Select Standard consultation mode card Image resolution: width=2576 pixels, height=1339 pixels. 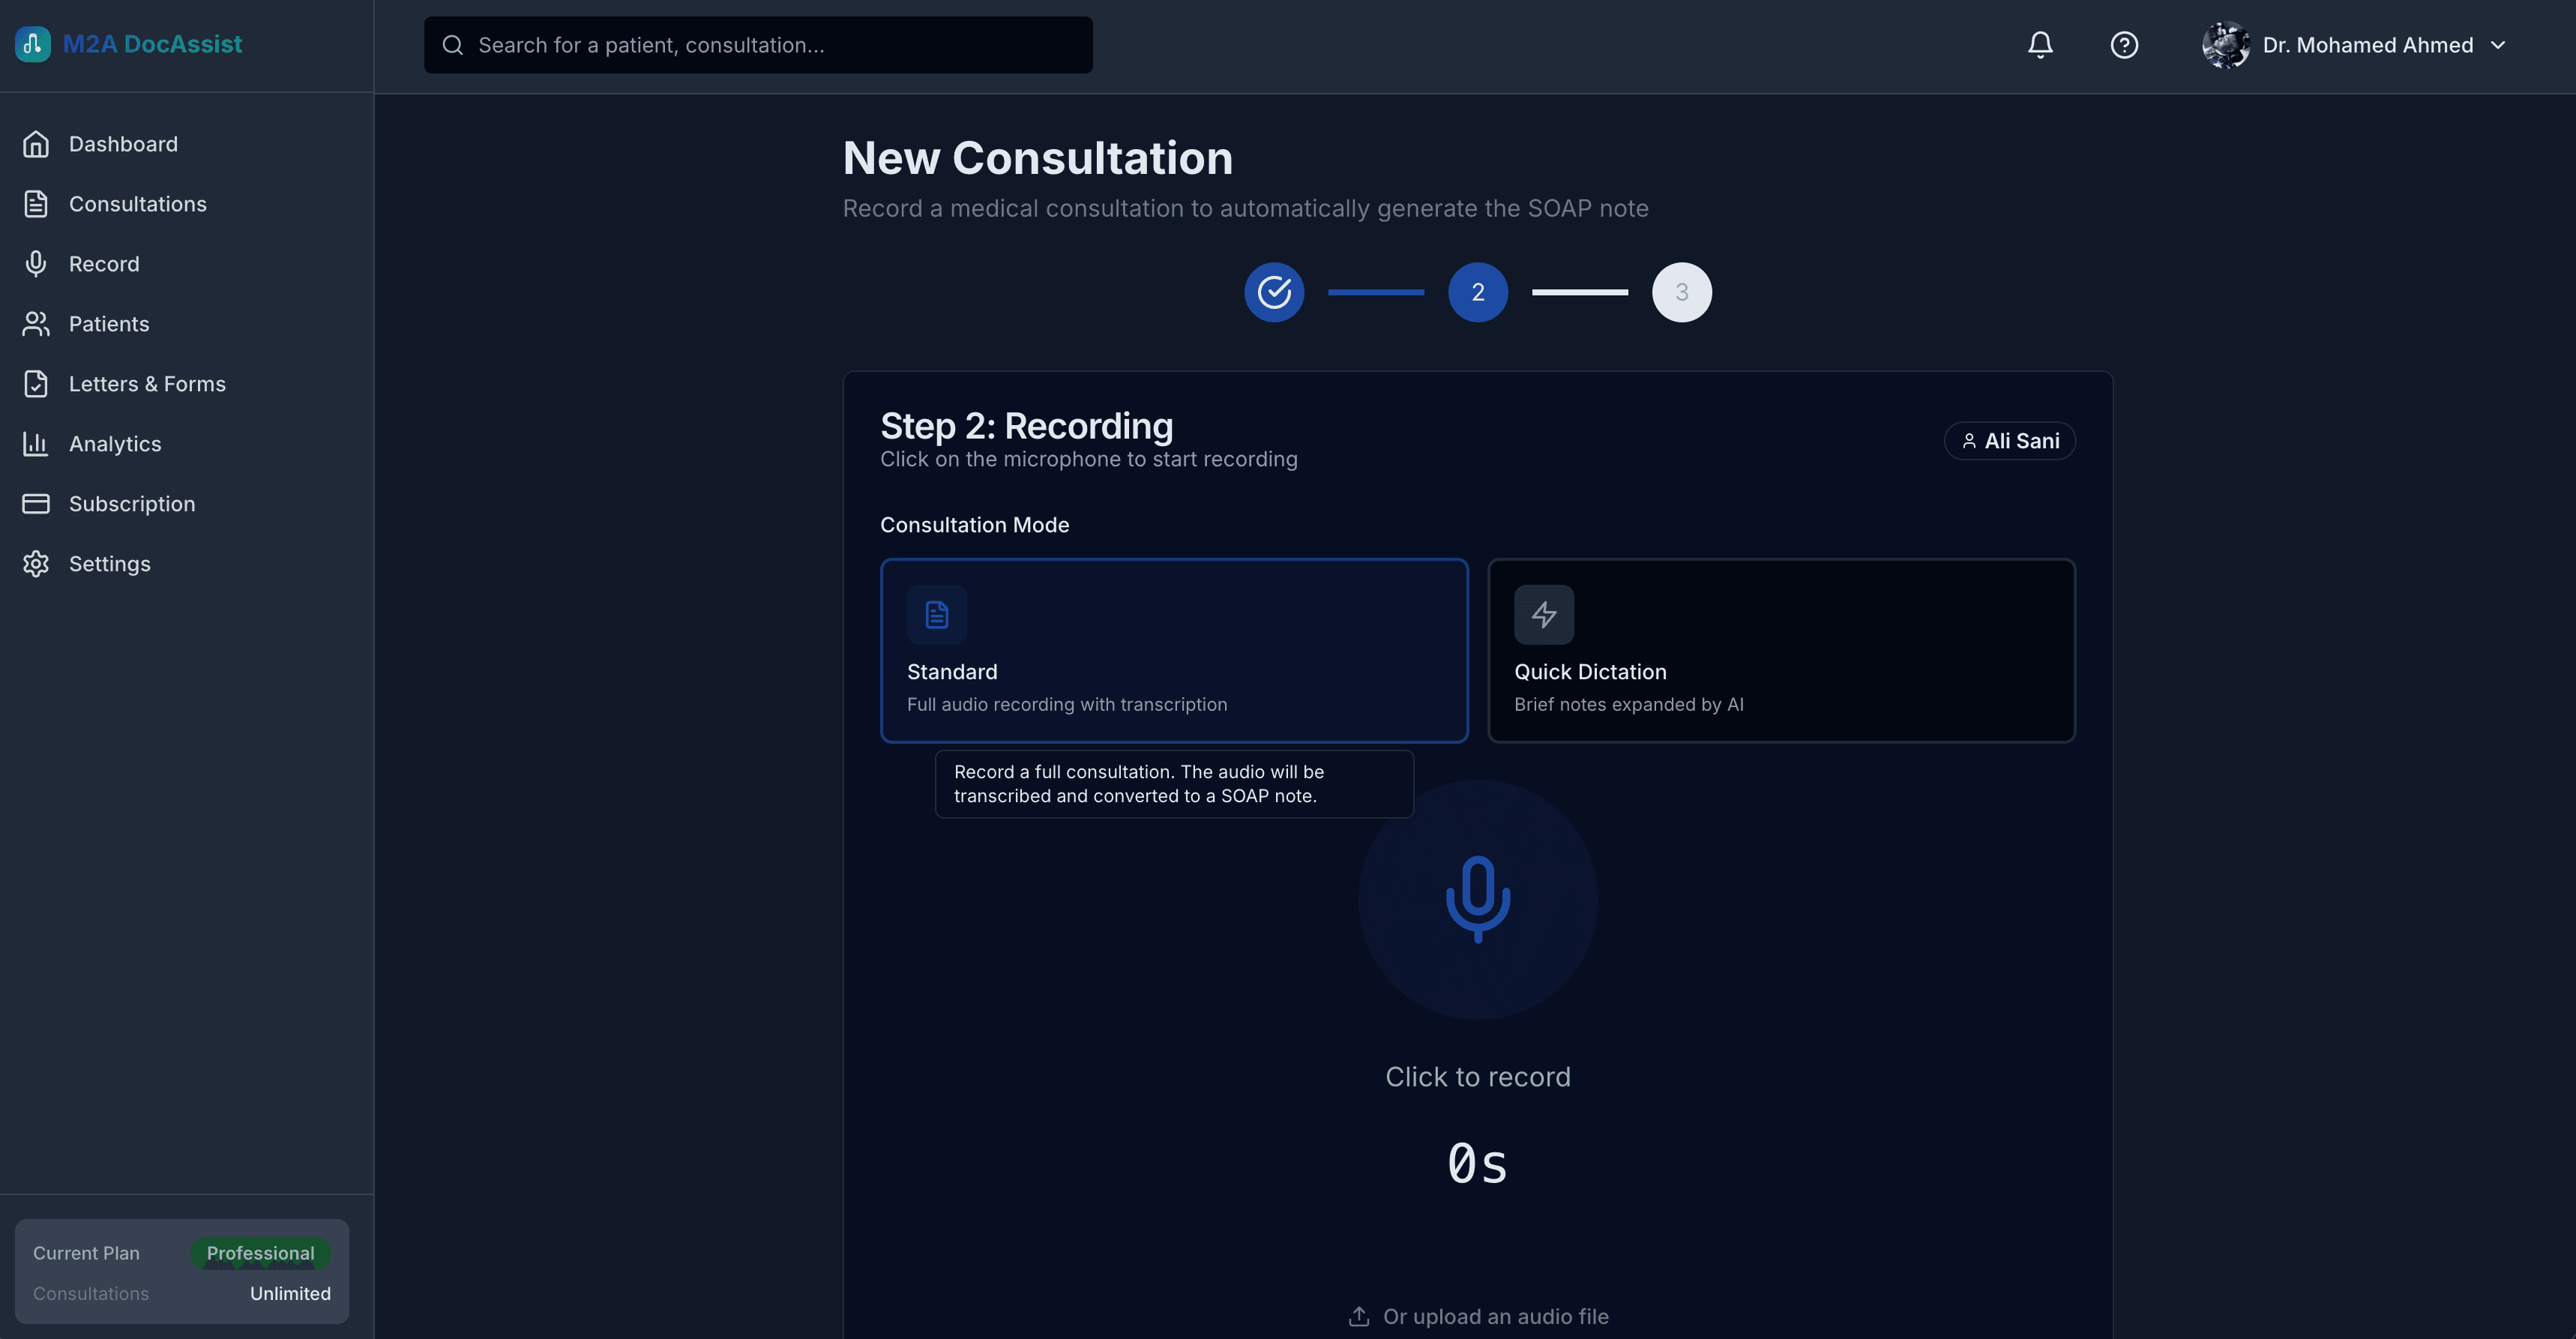coord(1174,650)
